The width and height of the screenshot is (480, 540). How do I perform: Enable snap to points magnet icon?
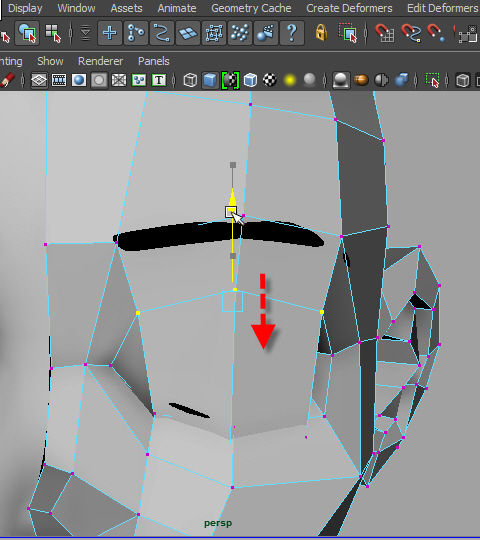click(x=436, y=33)
